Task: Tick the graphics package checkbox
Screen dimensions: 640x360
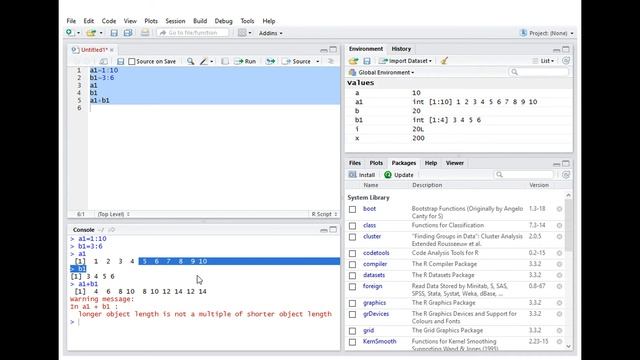Action: point(352,303)
